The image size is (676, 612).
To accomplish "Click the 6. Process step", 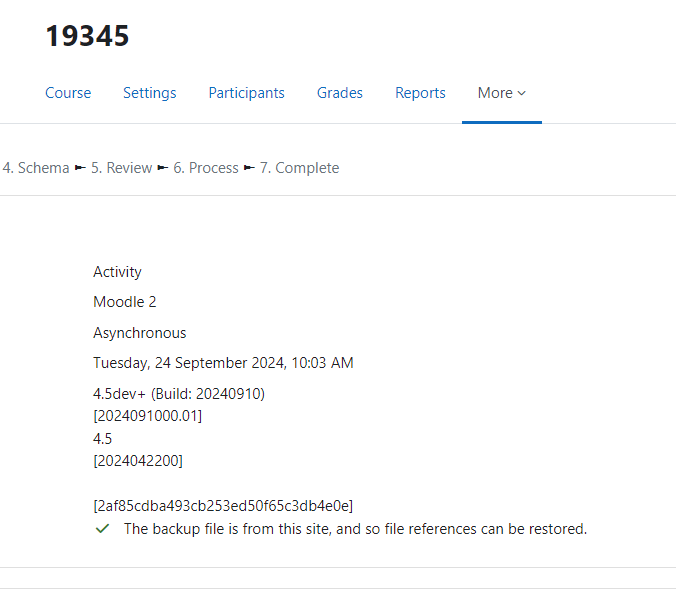I will tap(206, 168).
